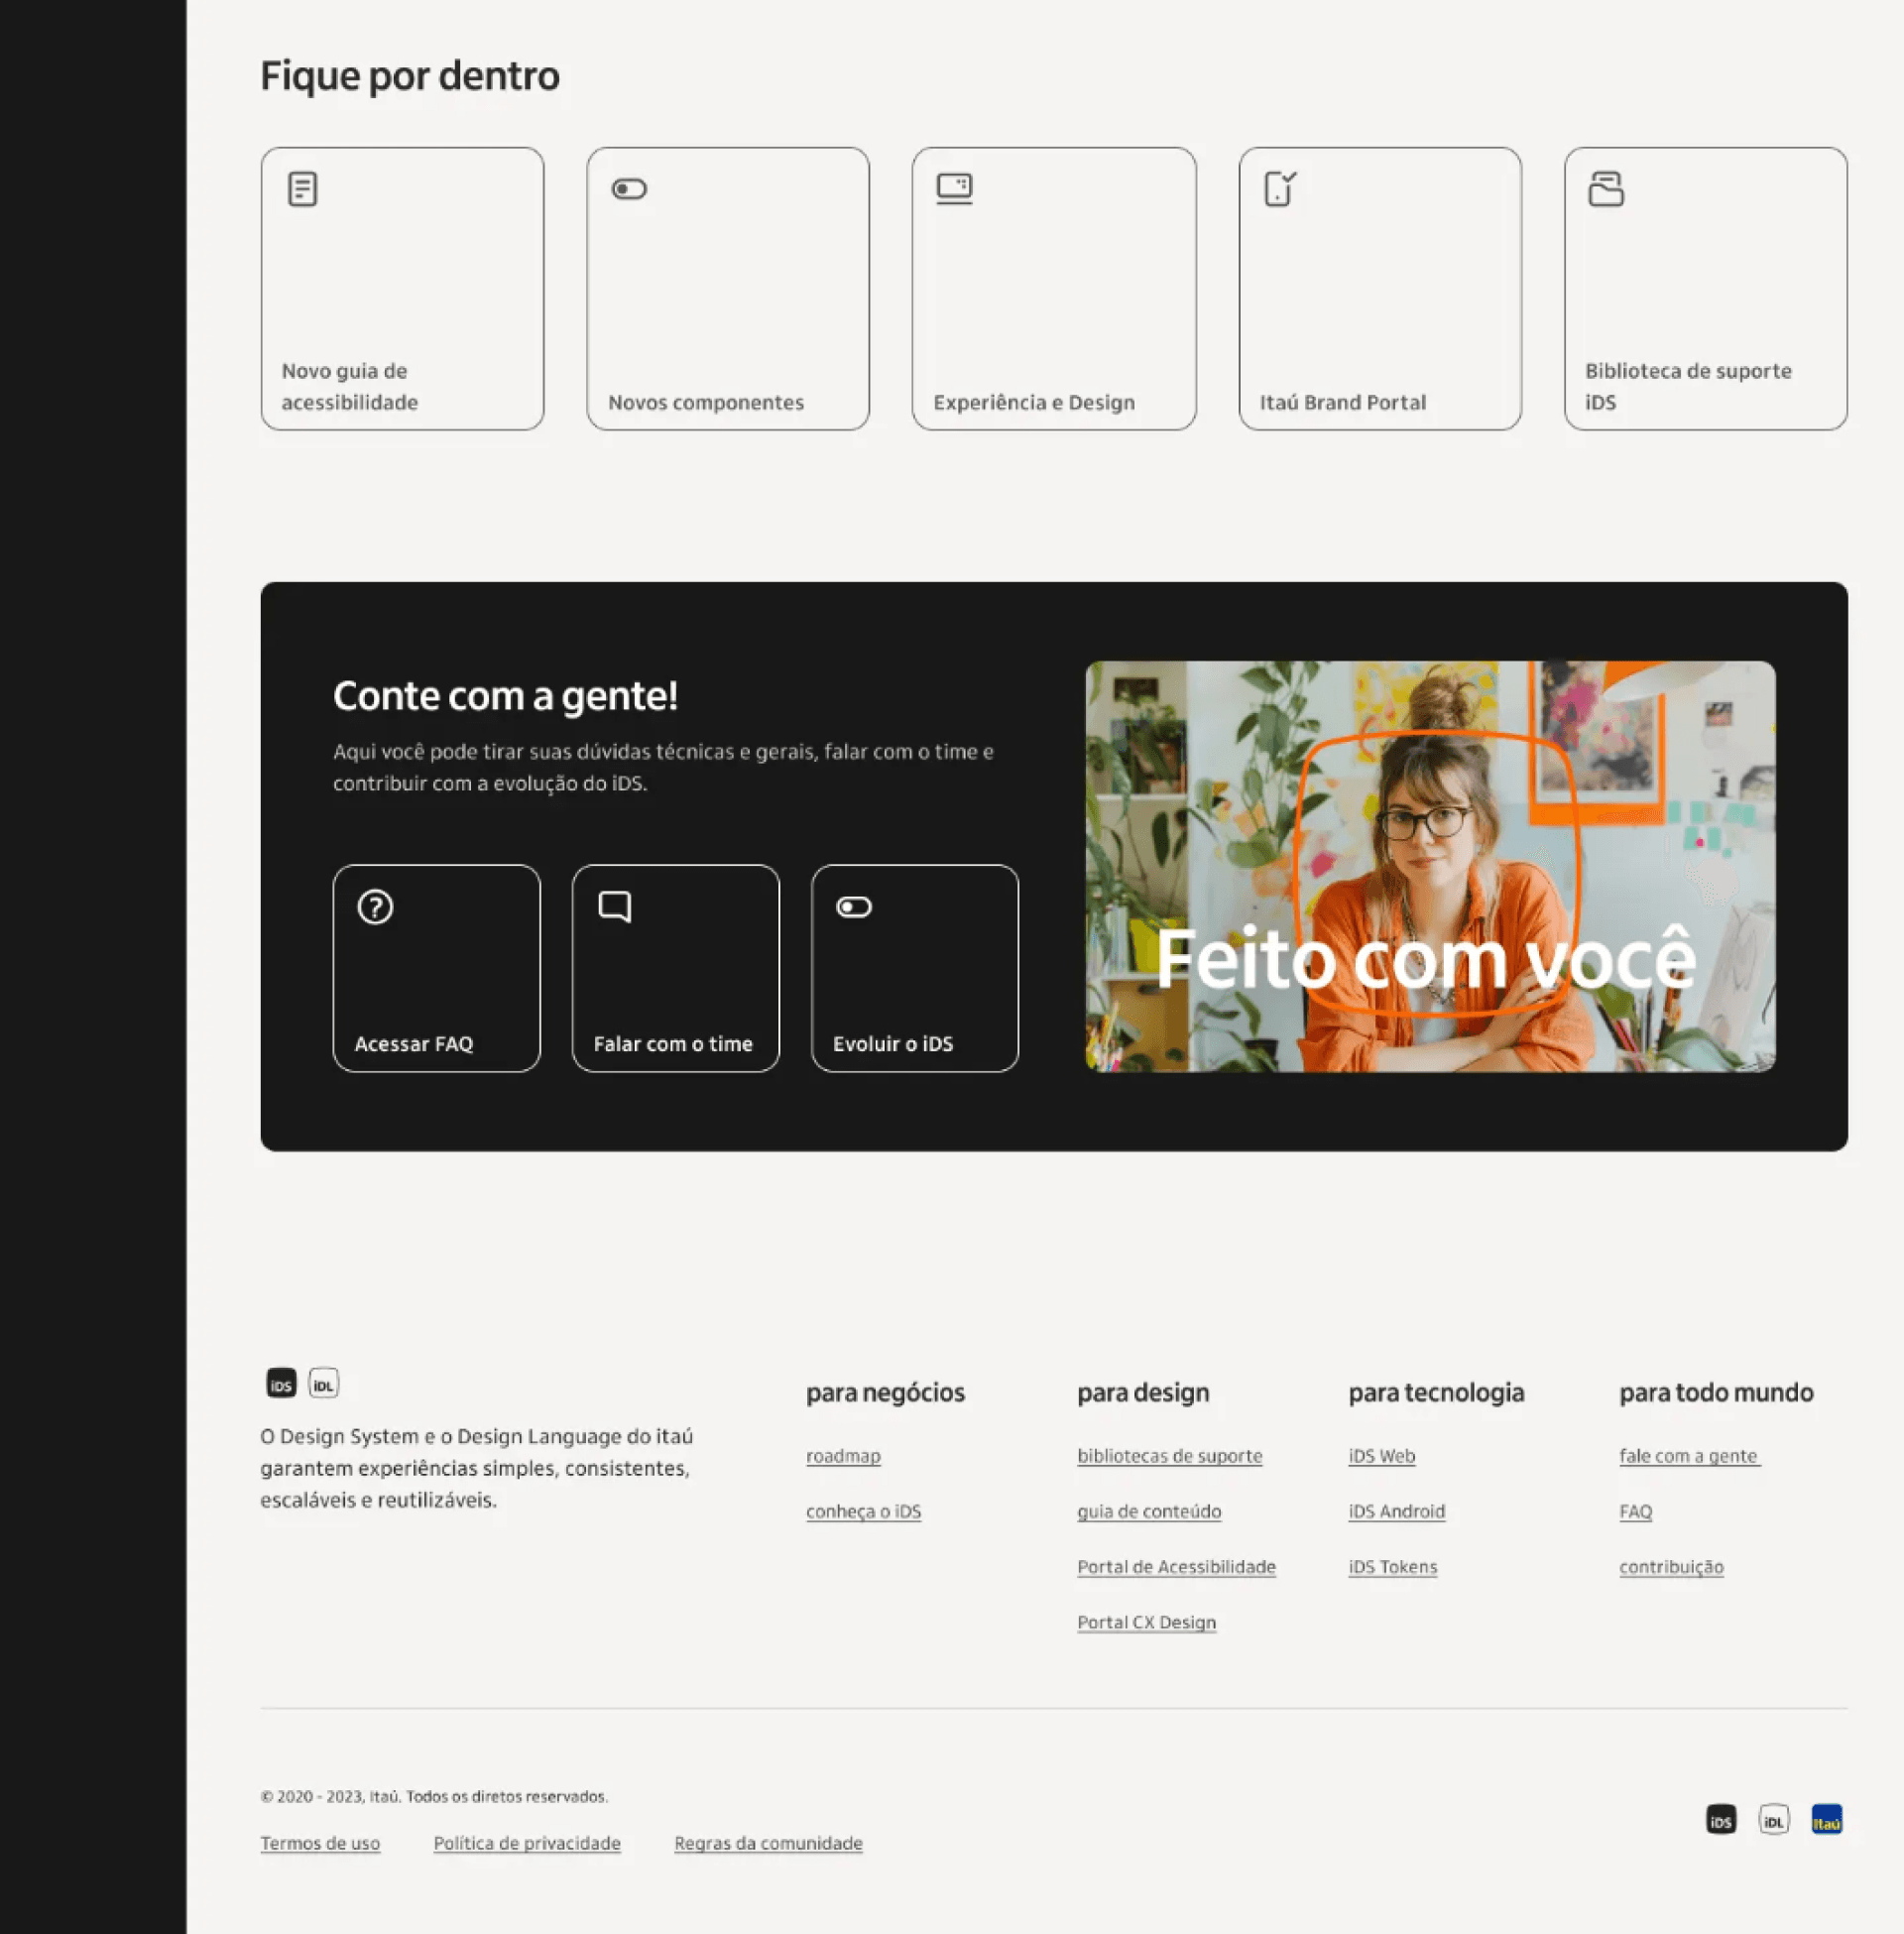1904x1934 pixels.
Task: Click the document icon in accessibility guide card
Action: click(x=302, y=188)
